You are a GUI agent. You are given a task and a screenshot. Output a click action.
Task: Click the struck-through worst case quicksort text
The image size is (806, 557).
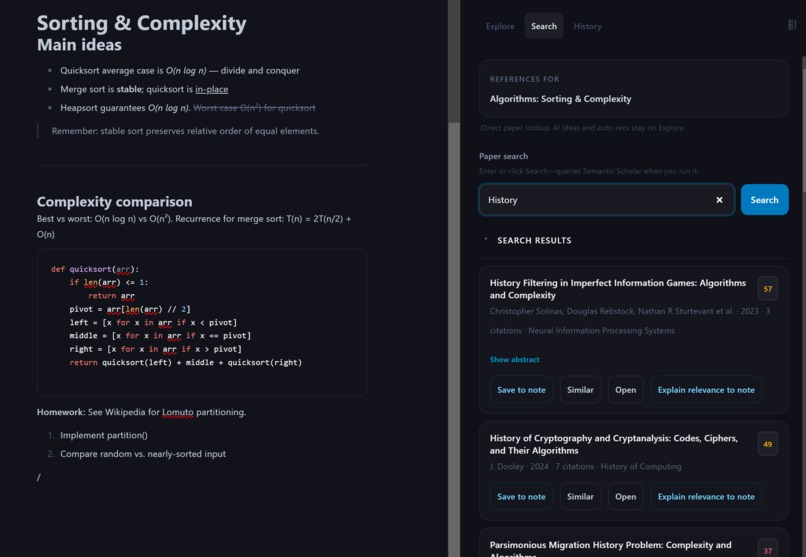[254, 108]
